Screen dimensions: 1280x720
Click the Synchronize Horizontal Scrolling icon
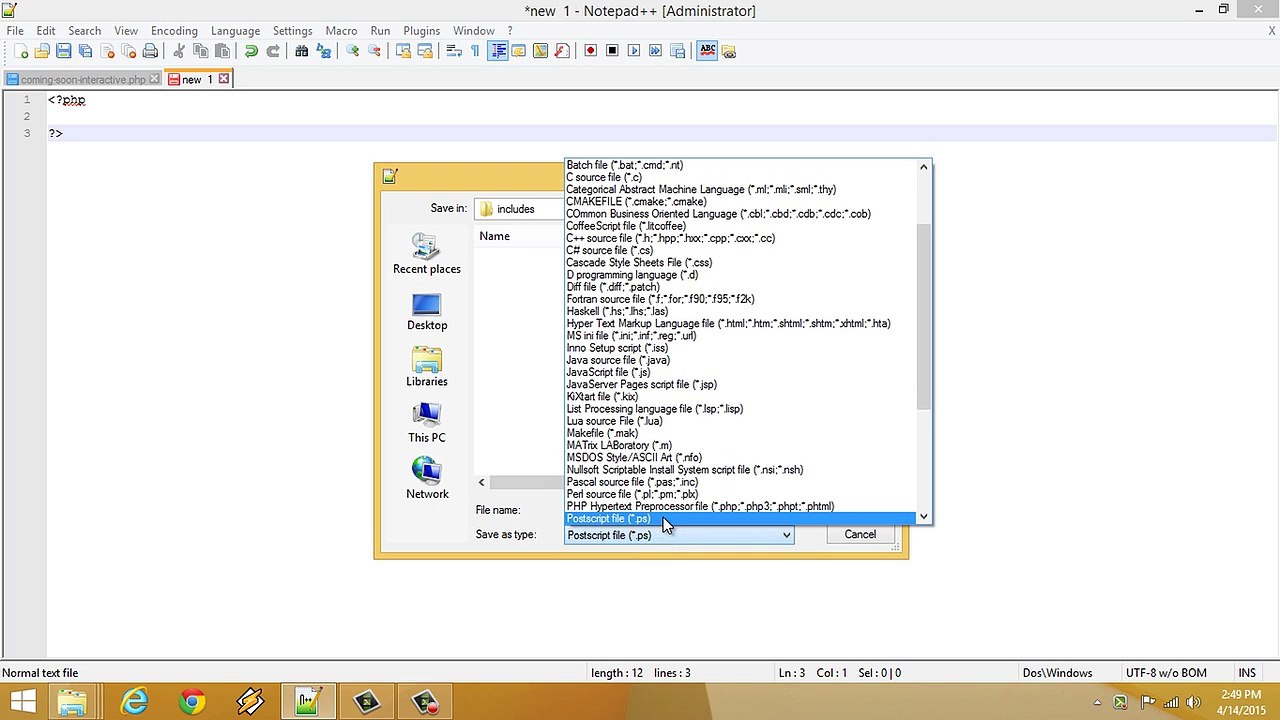tap(424, 51)
